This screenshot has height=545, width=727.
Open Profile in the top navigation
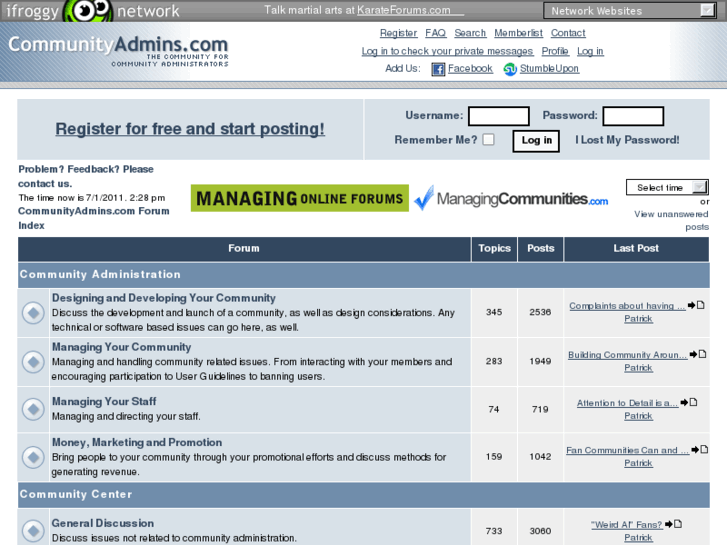click(555, 51)
